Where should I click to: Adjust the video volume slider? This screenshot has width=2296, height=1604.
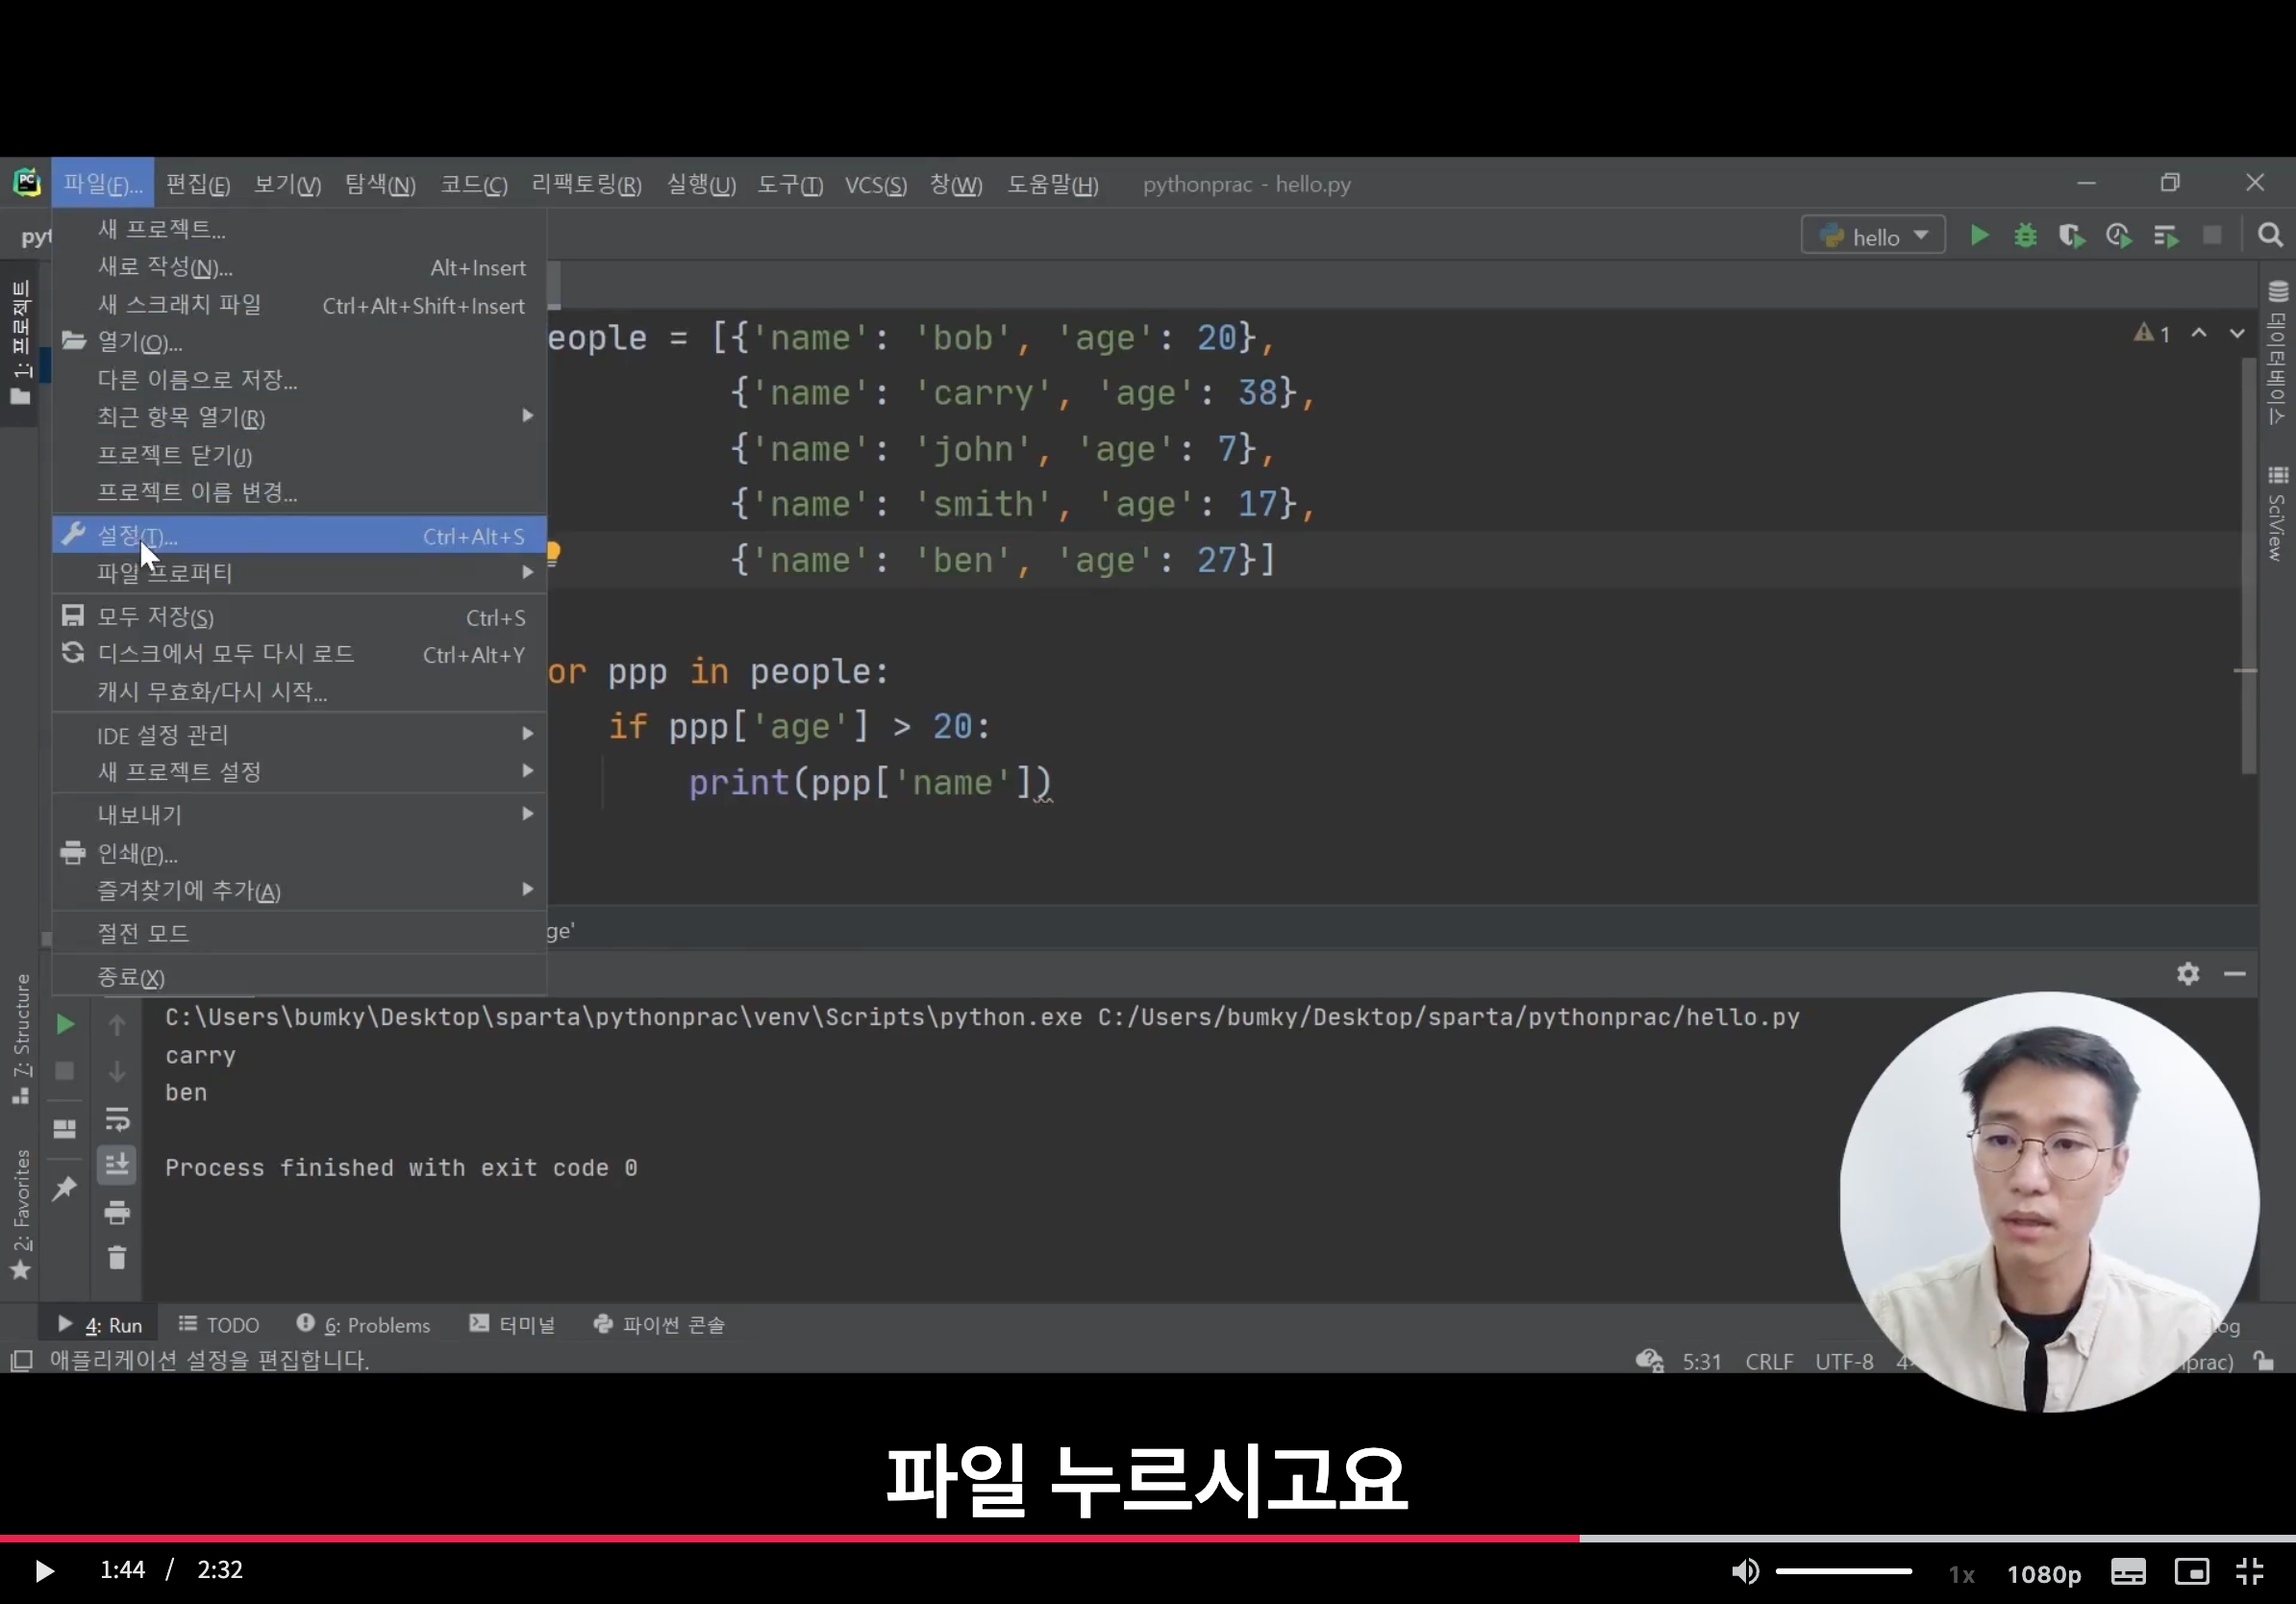(1843, 1571)
